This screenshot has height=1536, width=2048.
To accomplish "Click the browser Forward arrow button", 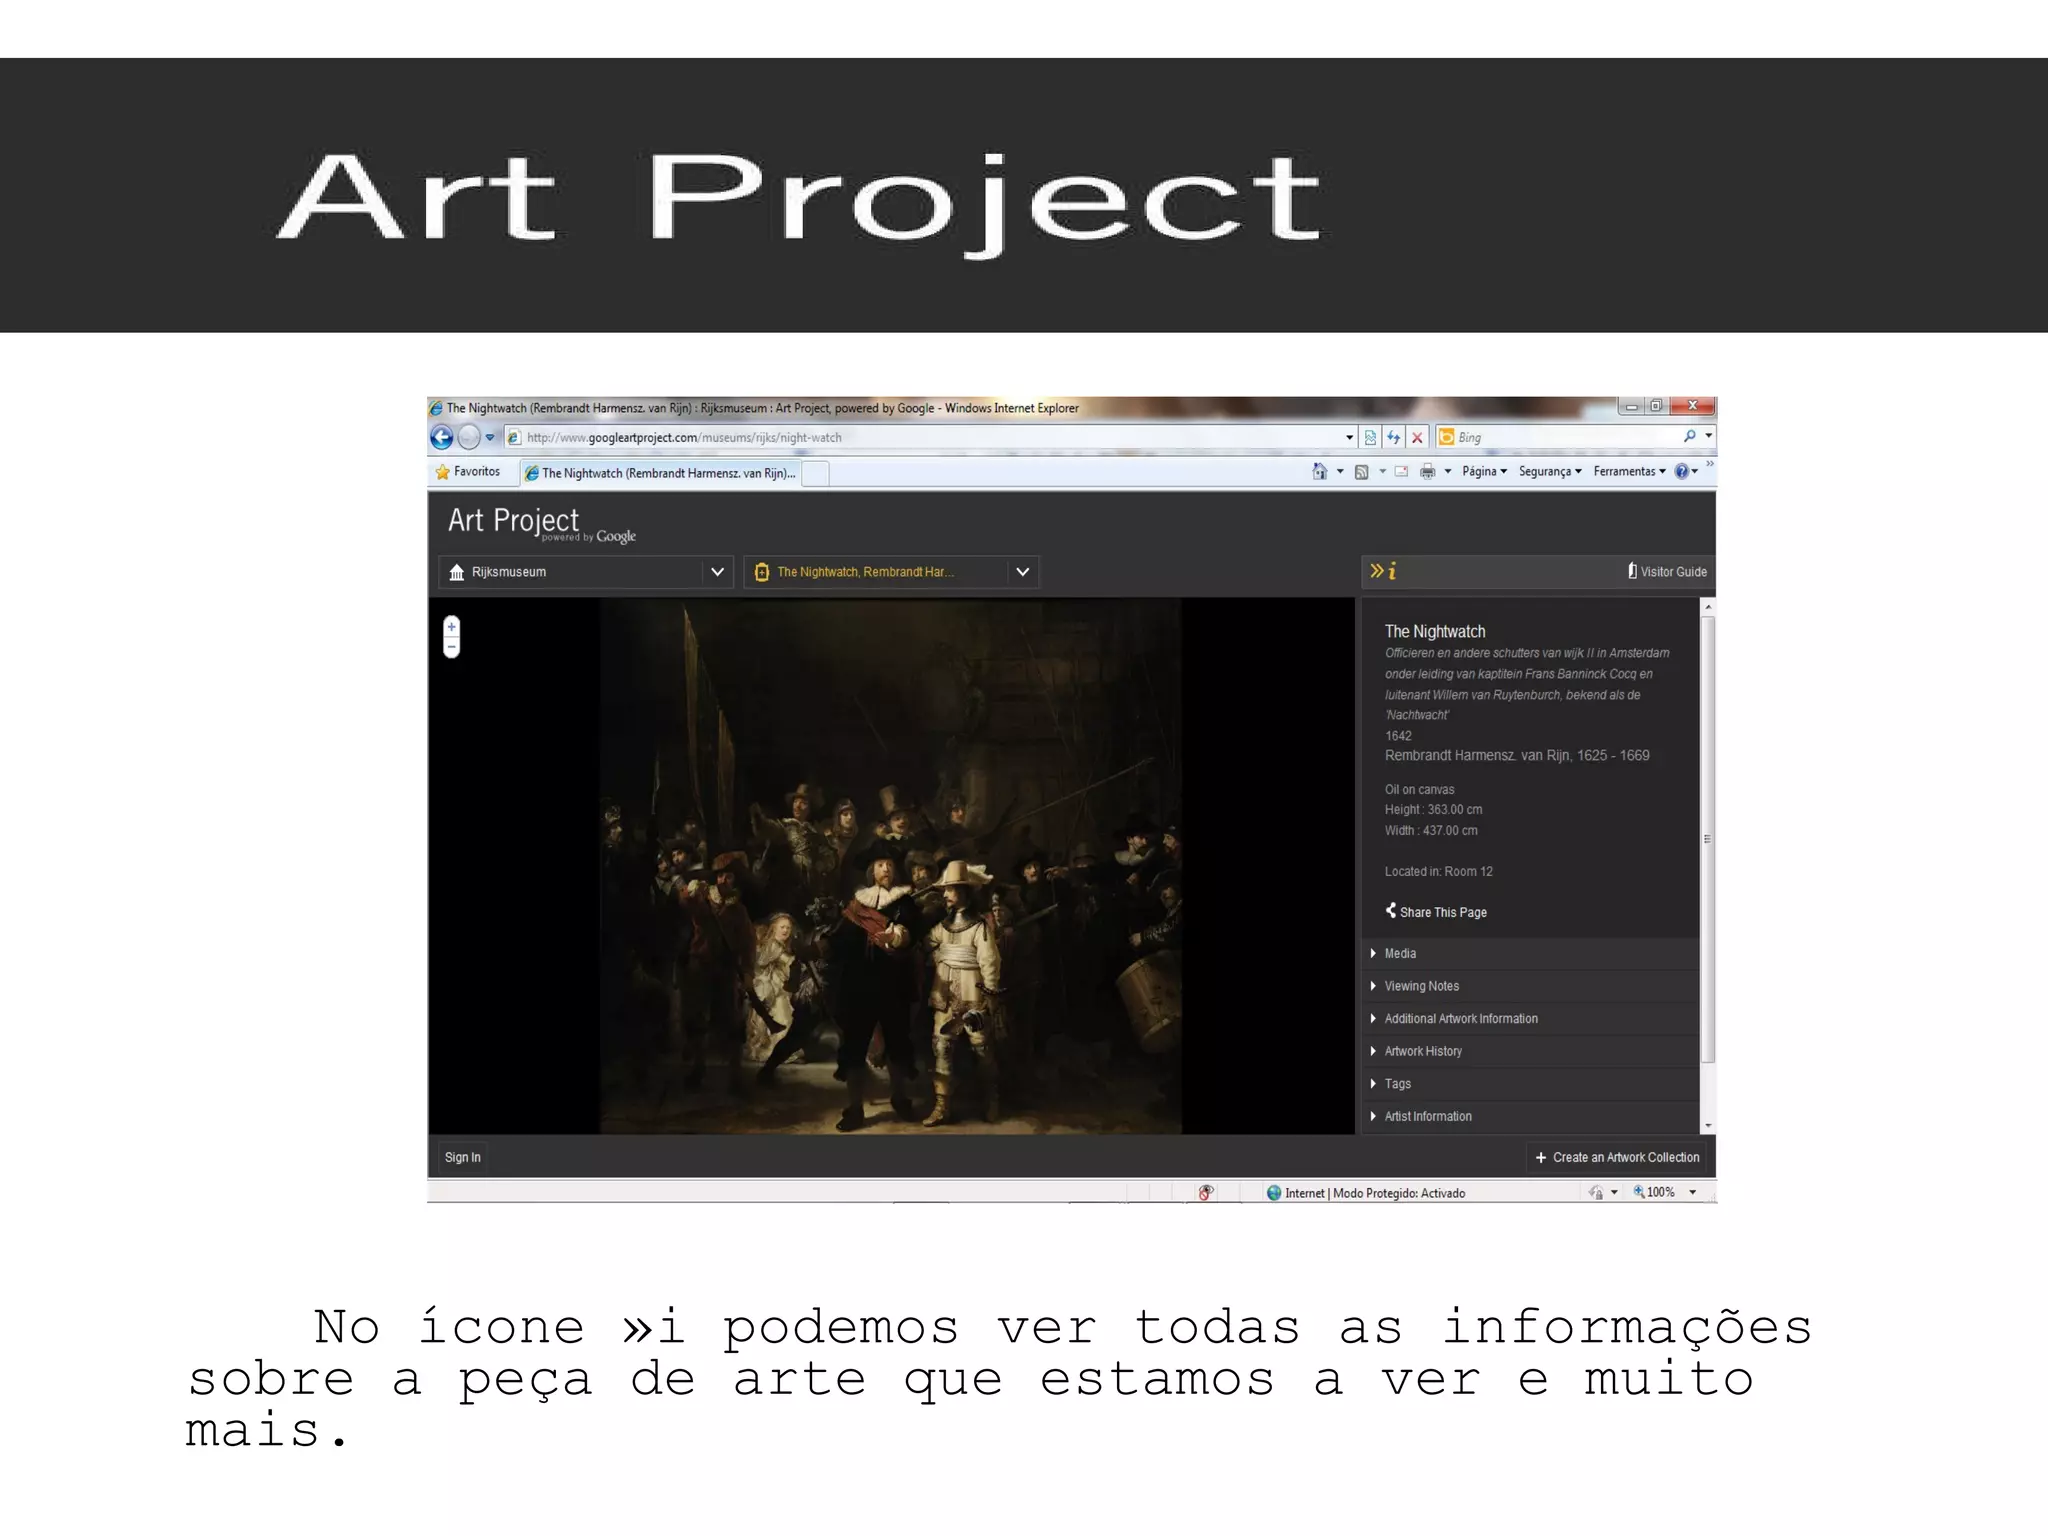I will click(468, 437).
